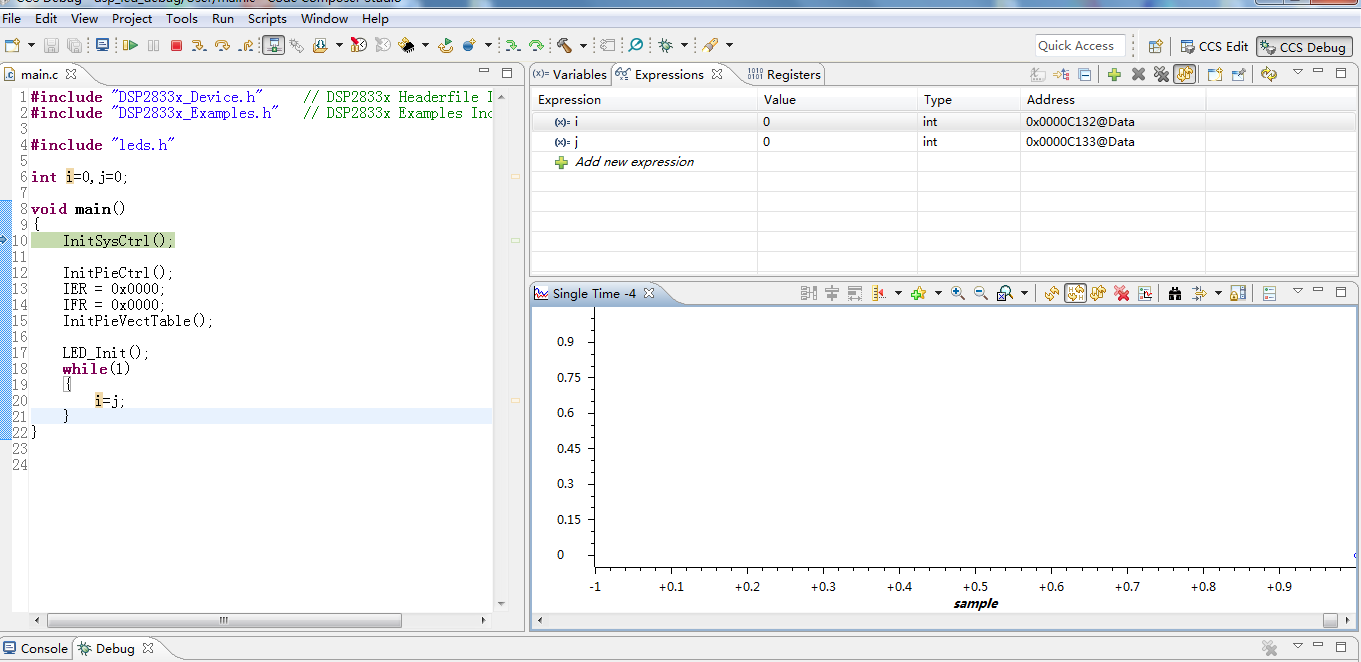The height and width of the screenshot is (662, 1361).
Task: Click the Resume (green play) debug button
Action: point(130,45)
